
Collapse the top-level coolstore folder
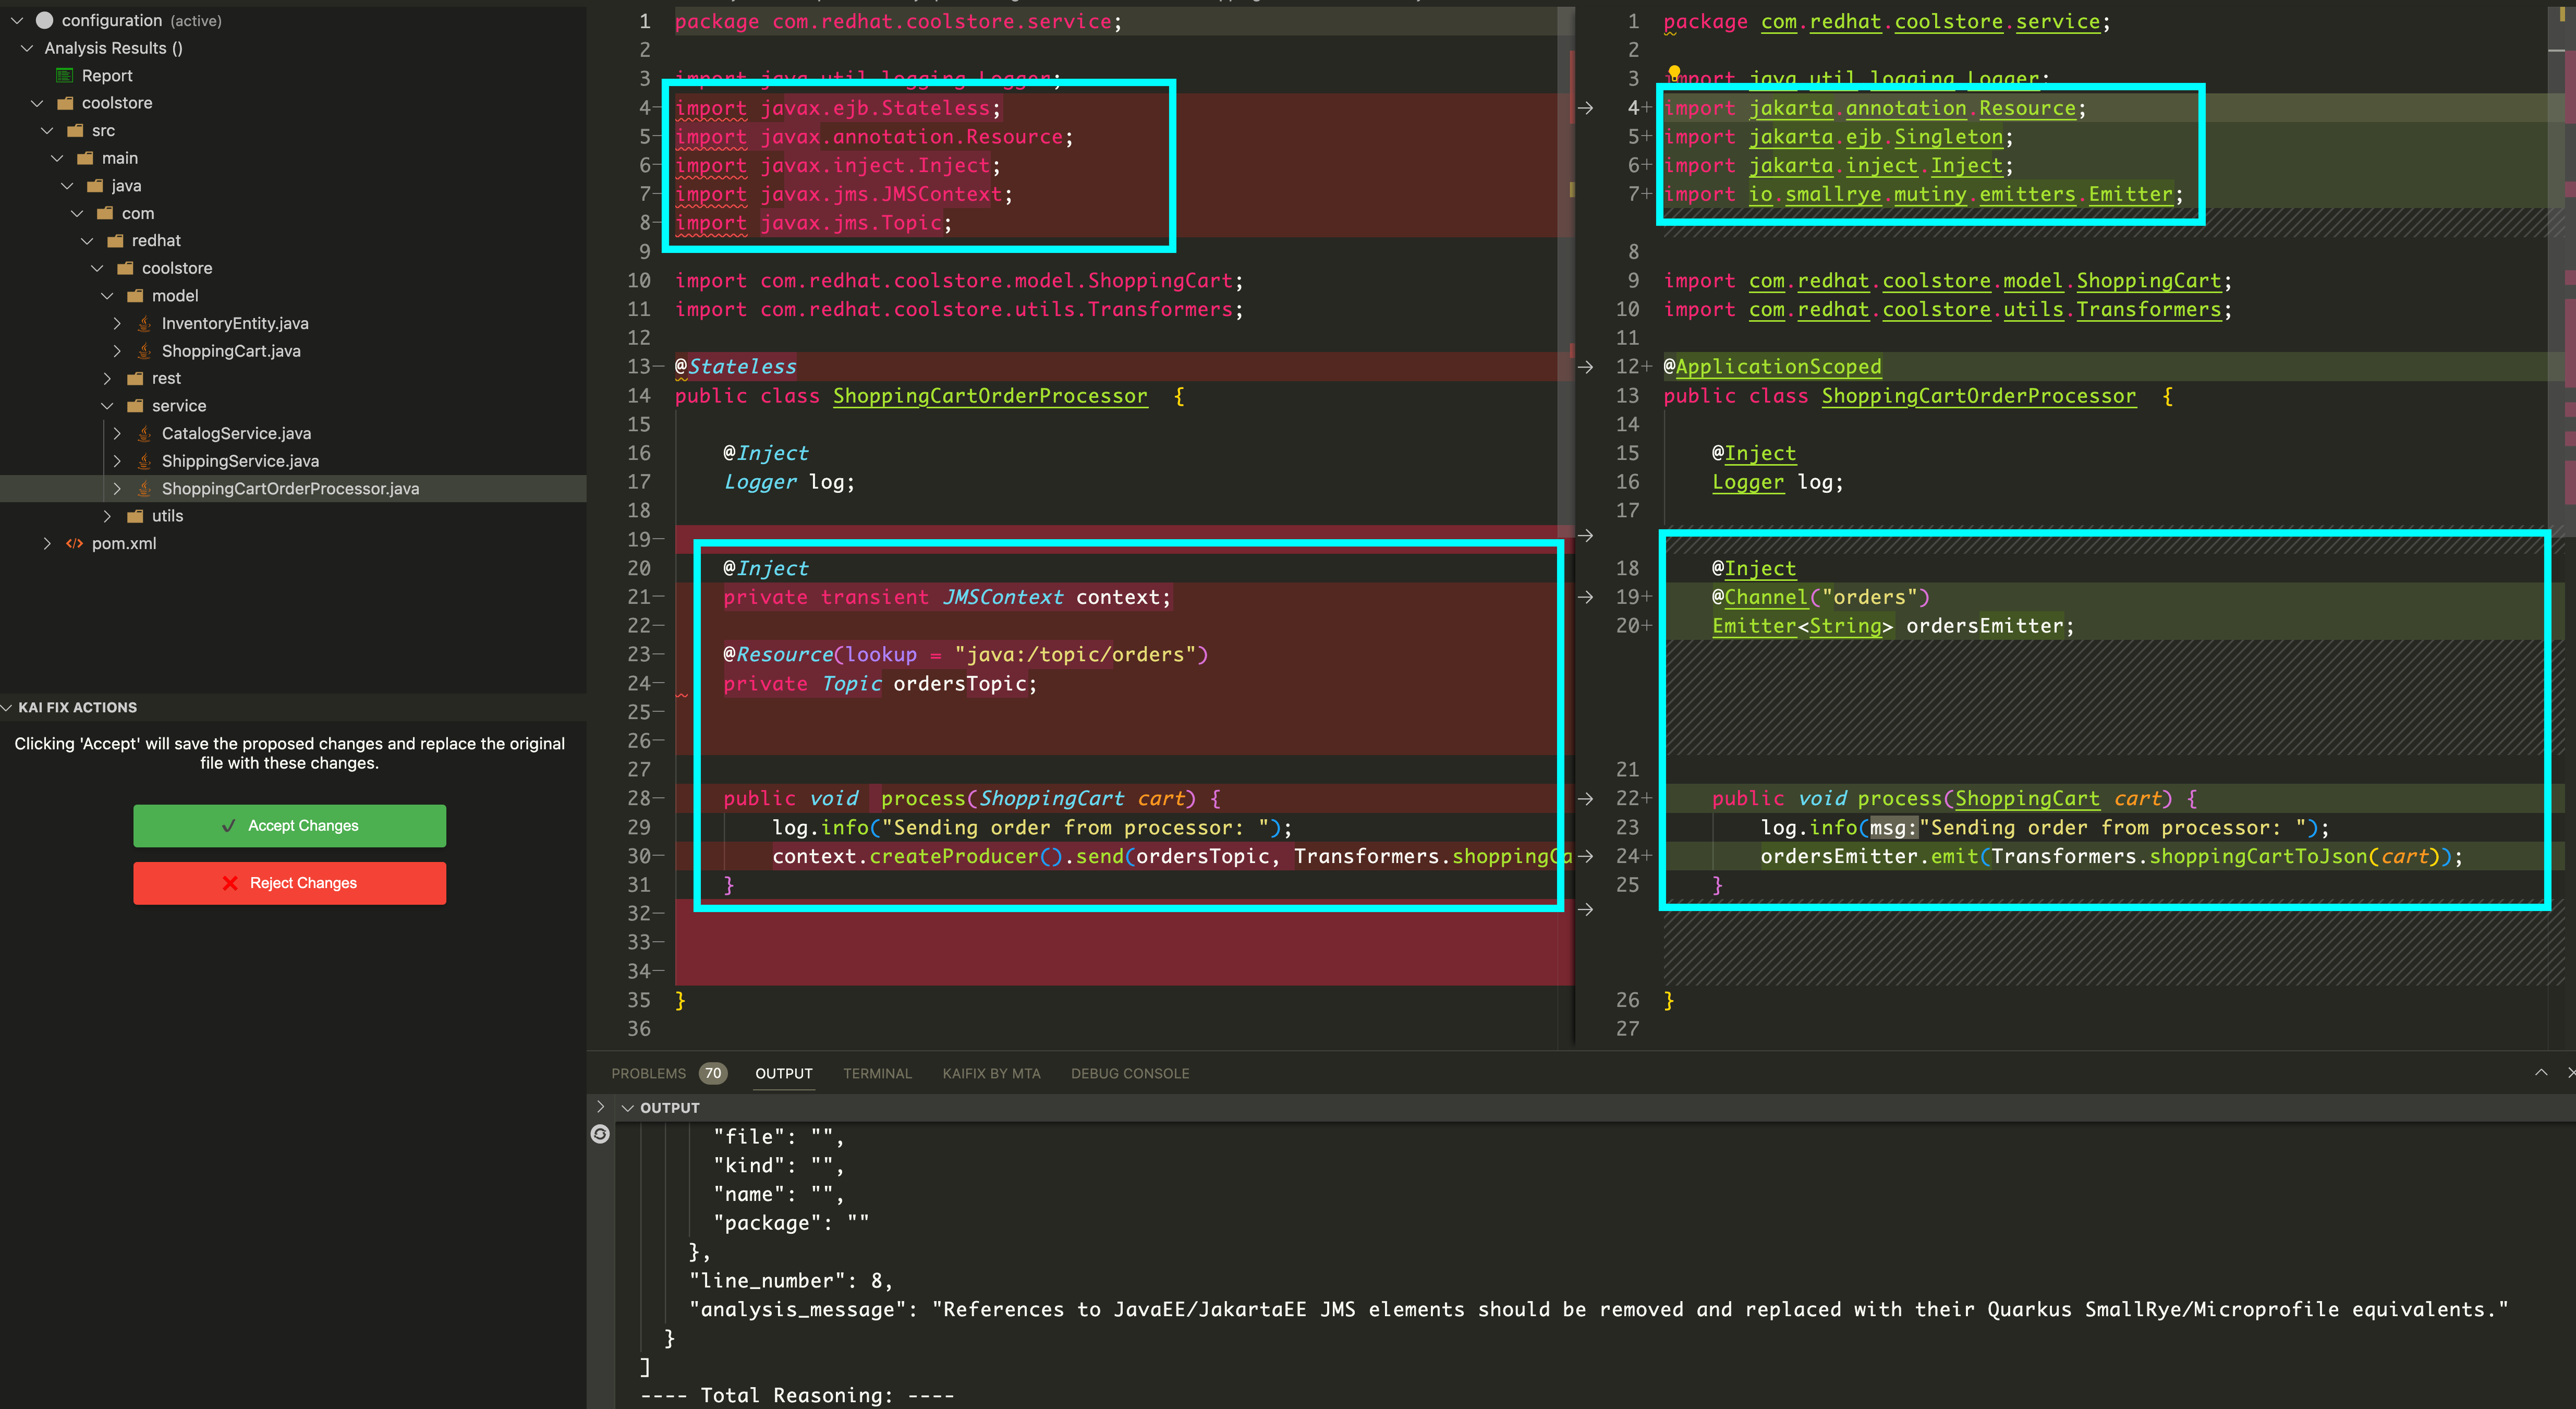pyautogui.click(x=37, y=103)
